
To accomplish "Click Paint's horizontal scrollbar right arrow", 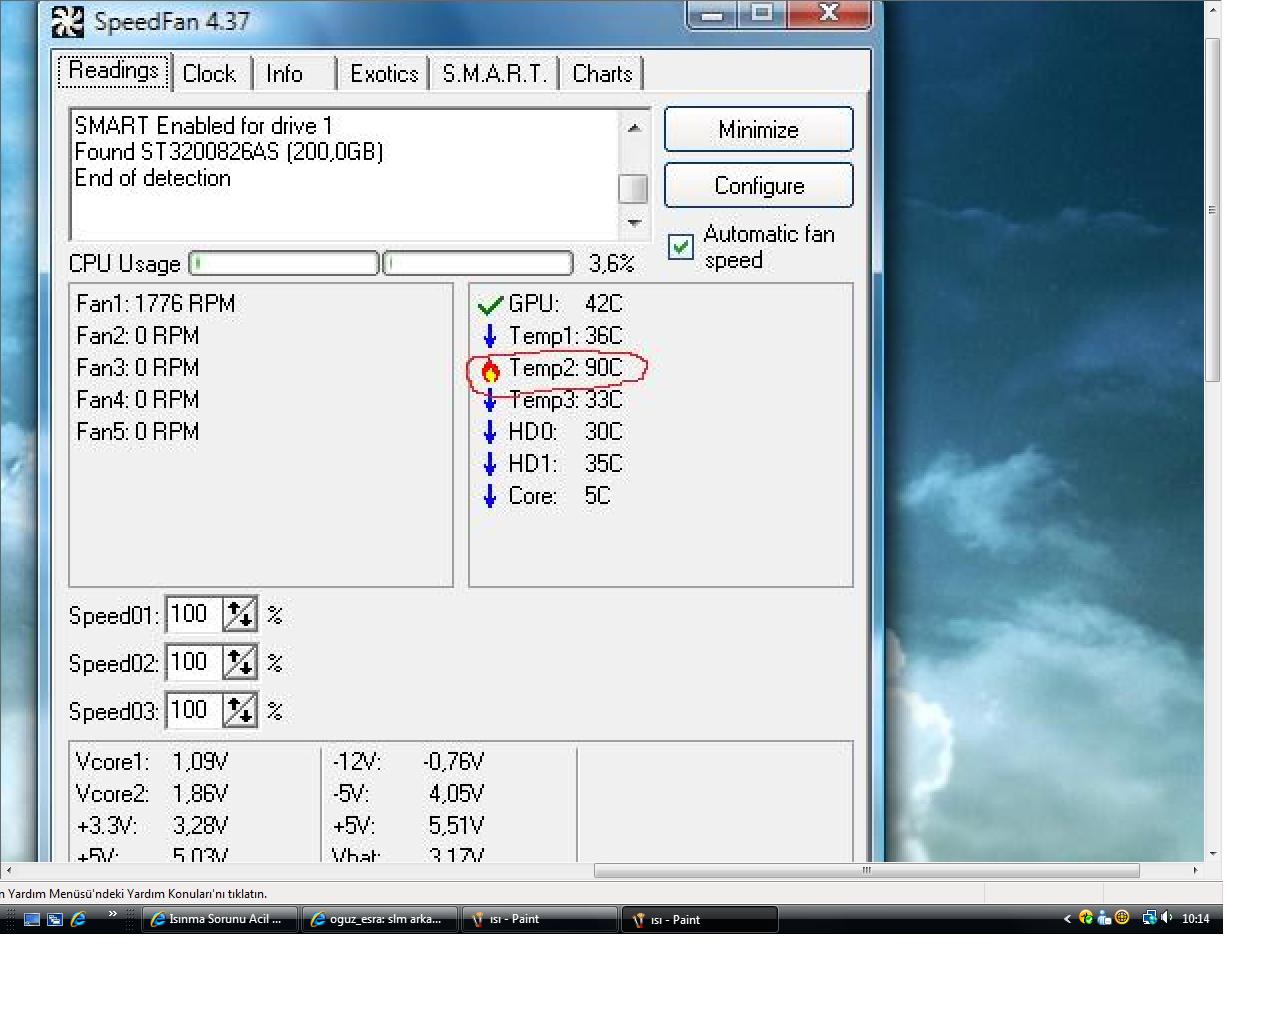I will [x=1195, y=870].
